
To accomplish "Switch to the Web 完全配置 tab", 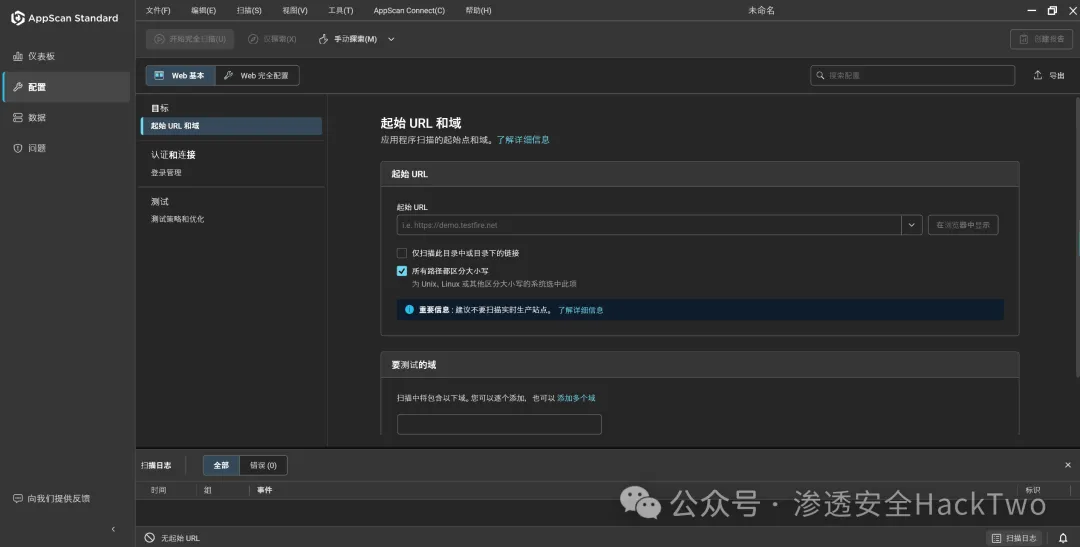I will pyautogui.click(x=257, y=75).
